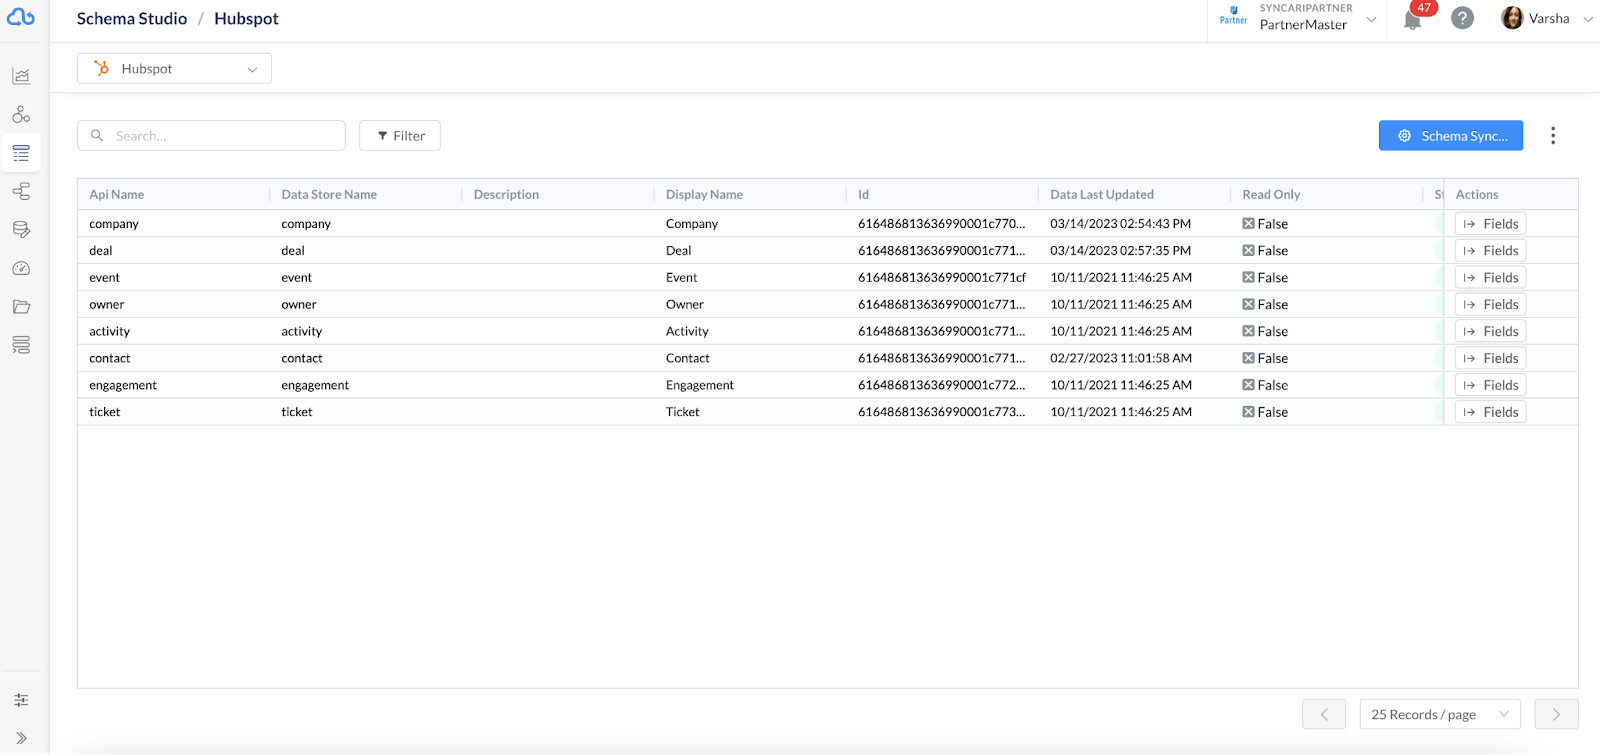Open the Filter button
The width and height of the screenshot is (1600, 755).
click(400, 136)
